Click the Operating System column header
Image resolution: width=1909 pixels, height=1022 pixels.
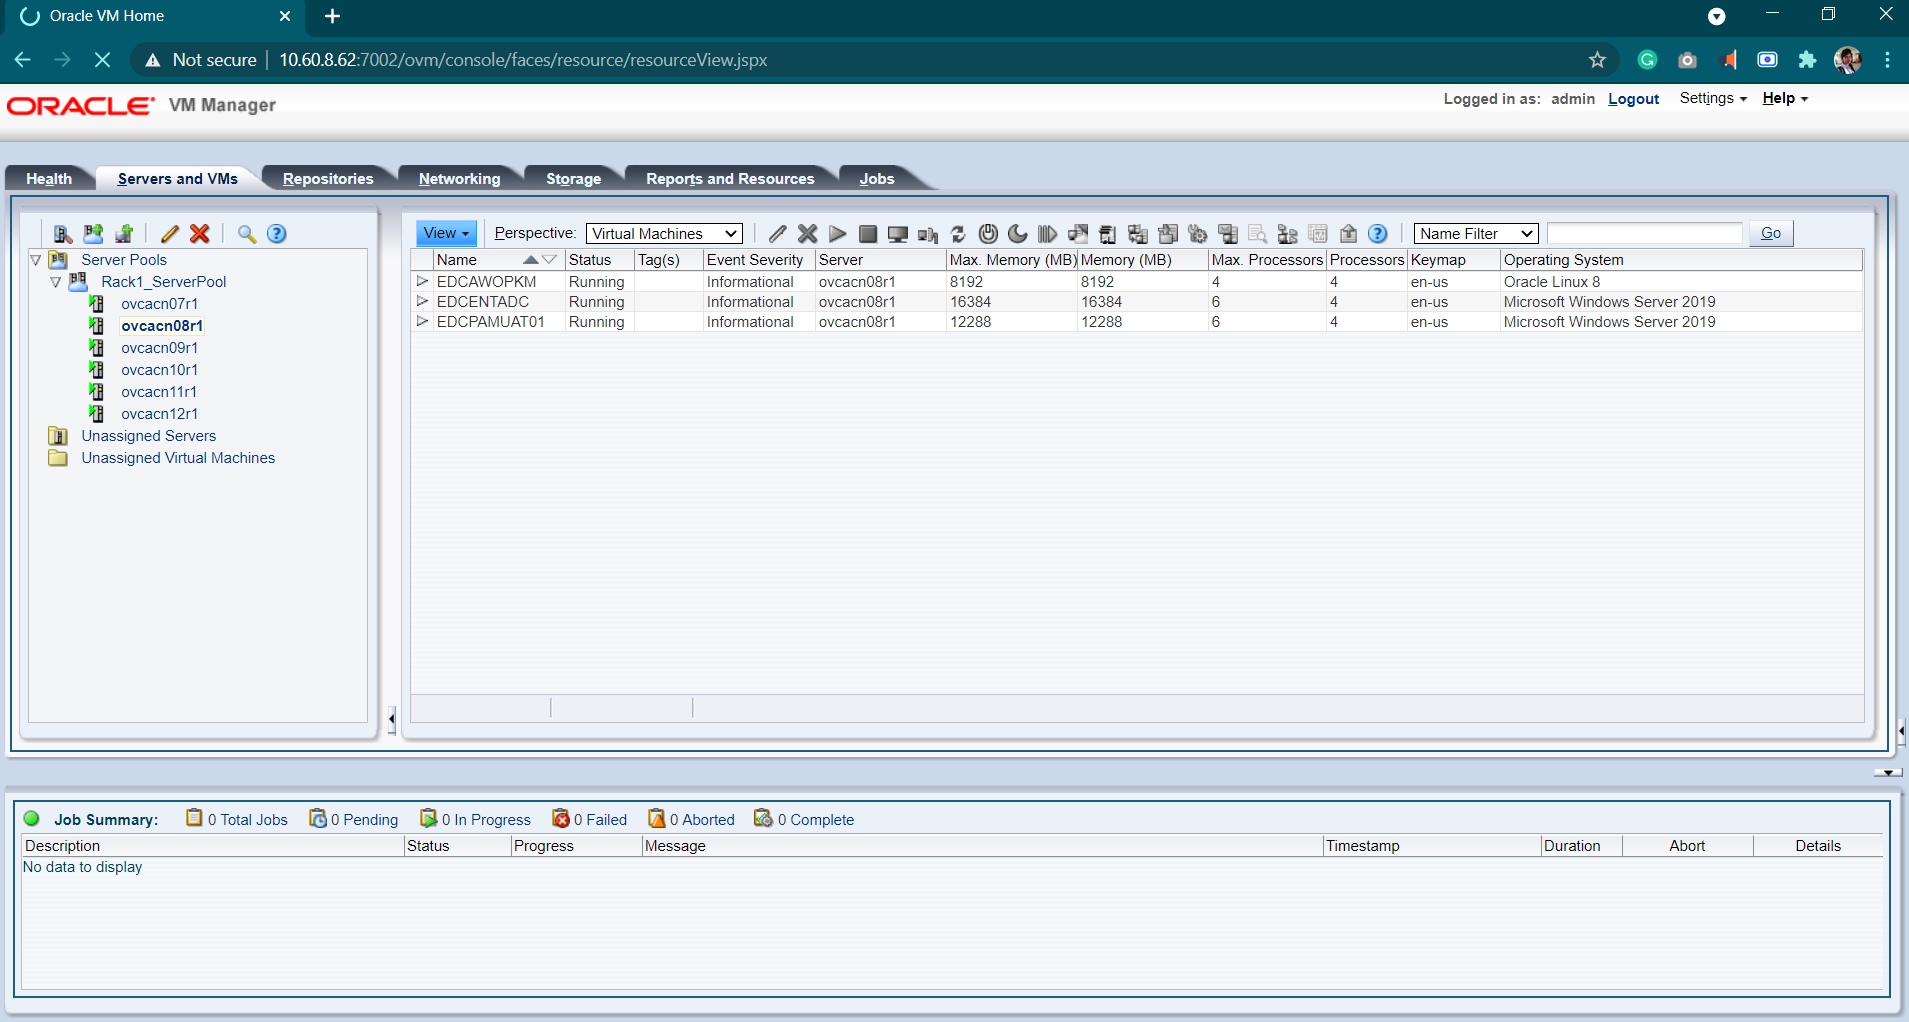pyautogui.click(x=1681, y=260)
